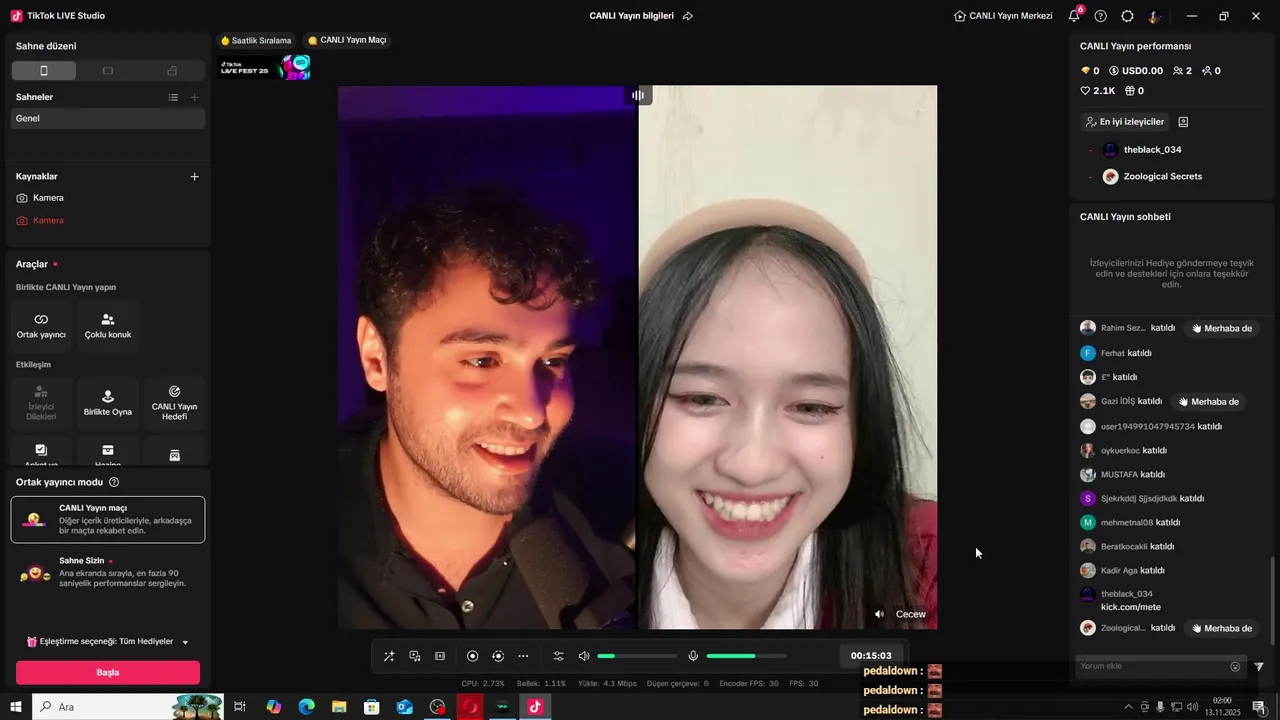1280x720 pixels.
Task: Open the scenes list icon beside Sahneler
Action: click(173, 97)
